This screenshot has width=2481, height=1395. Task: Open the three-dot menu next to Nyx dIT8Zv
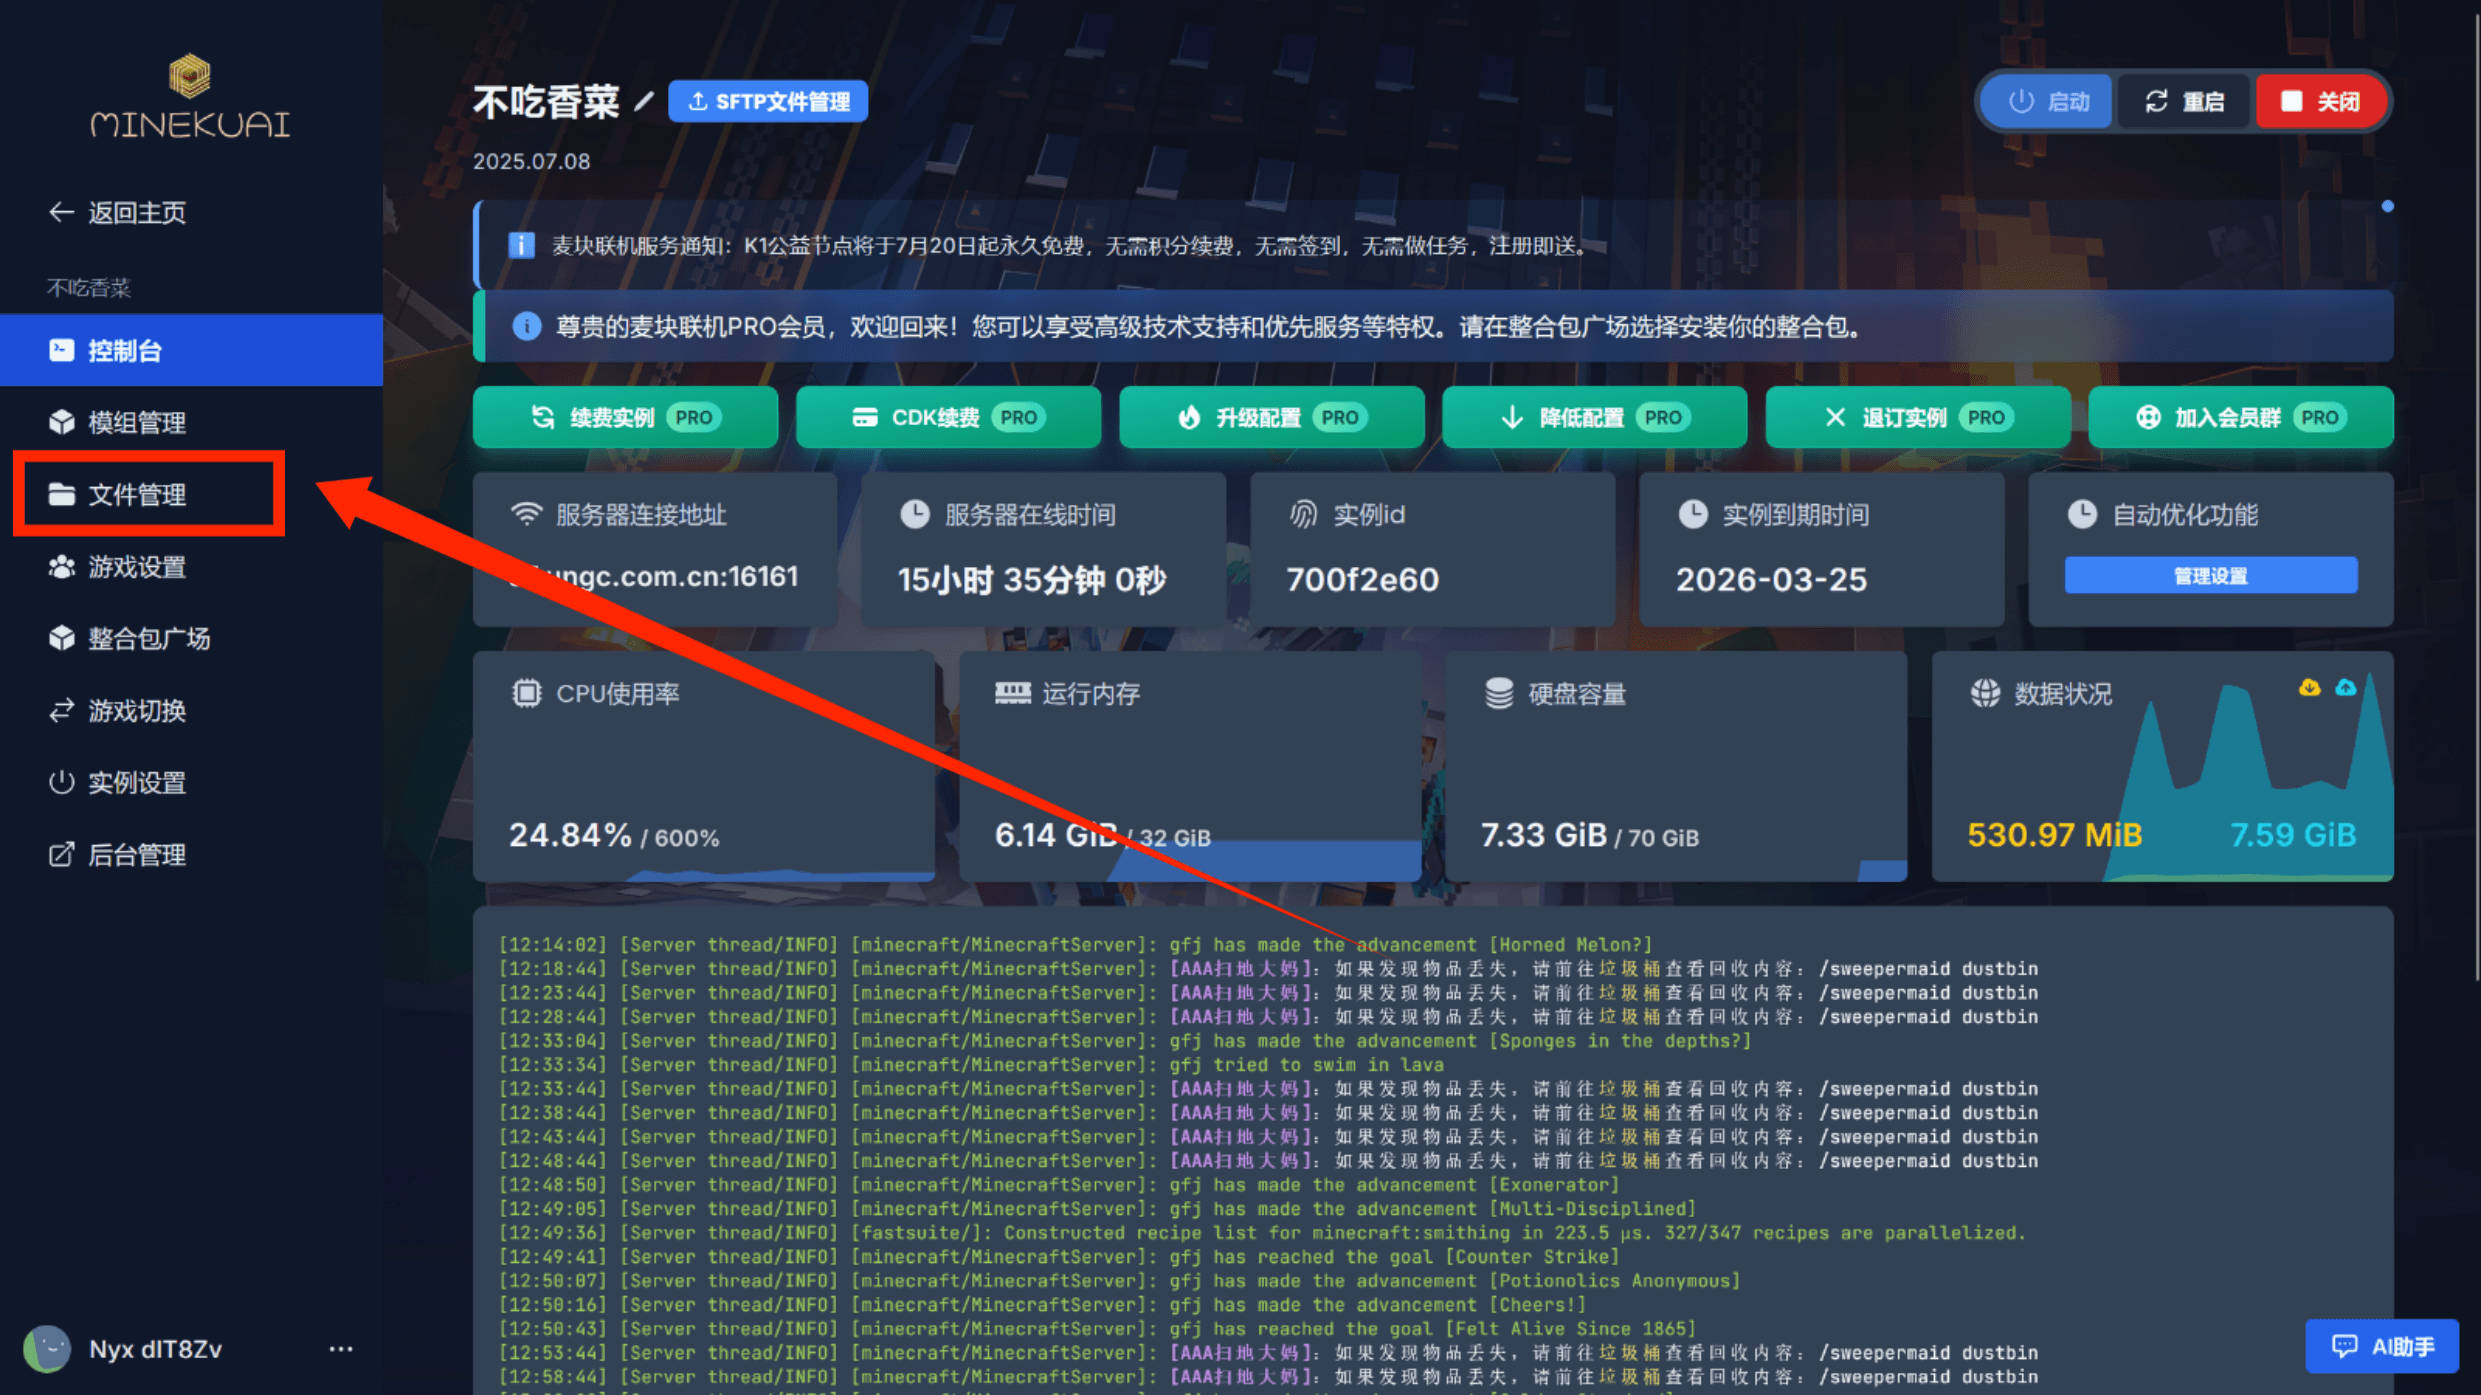click(341, 1348)
